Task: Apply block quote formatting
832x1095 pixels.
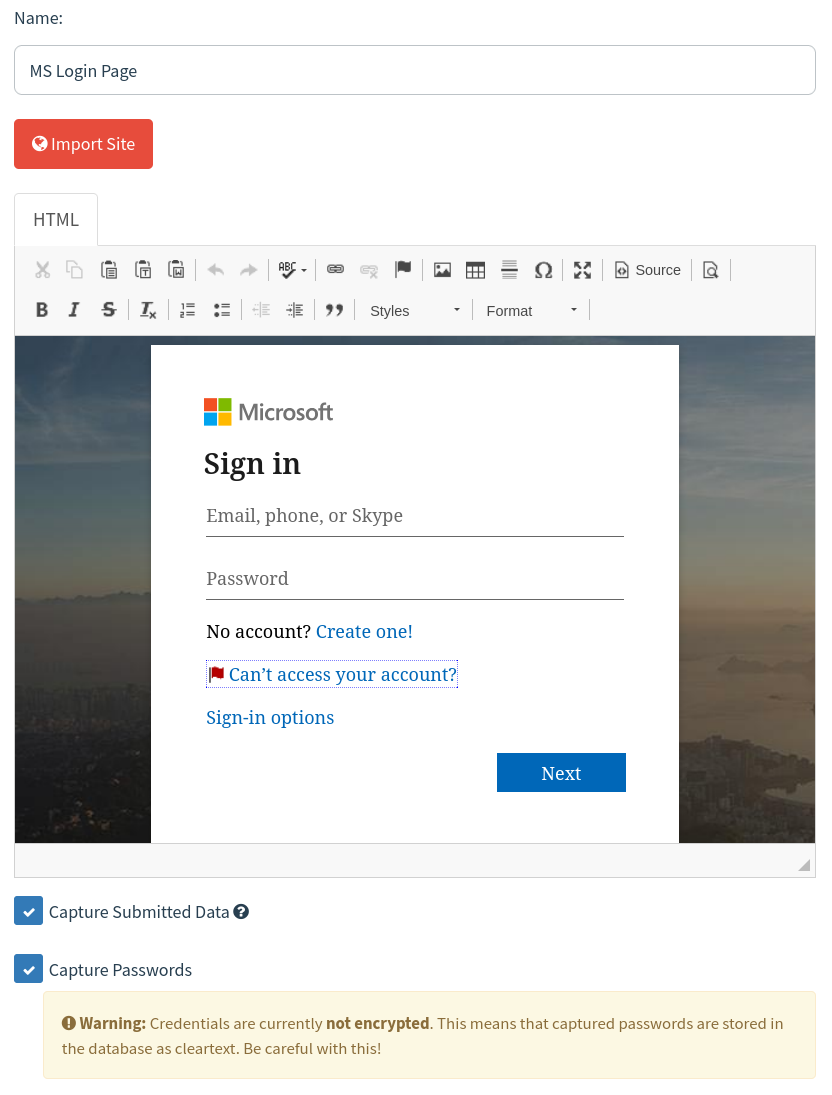Action: pos(335,310)
